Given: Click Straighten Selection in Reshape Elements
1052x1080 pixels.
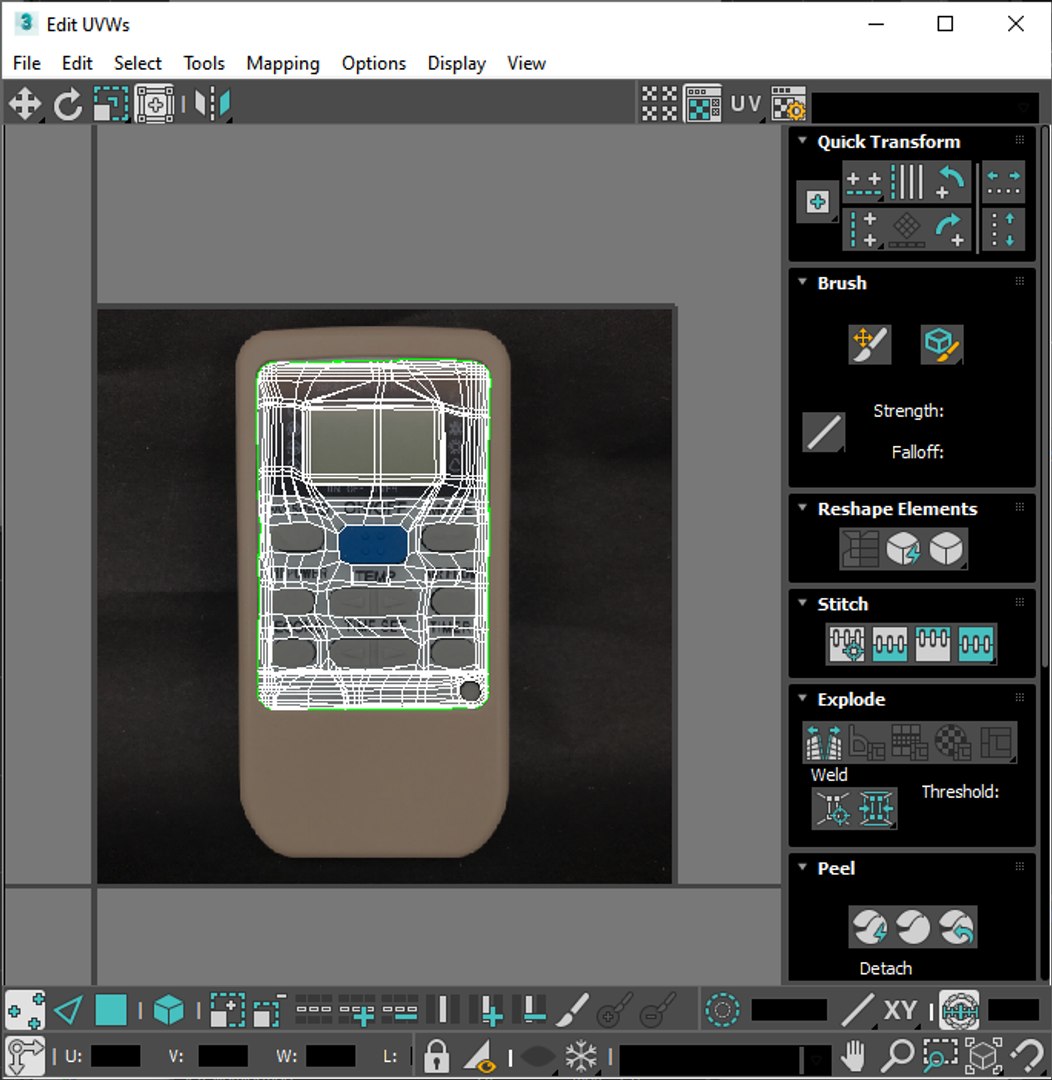Looking at the screenshot, I should pyautogui.click(x=860, y=549).
